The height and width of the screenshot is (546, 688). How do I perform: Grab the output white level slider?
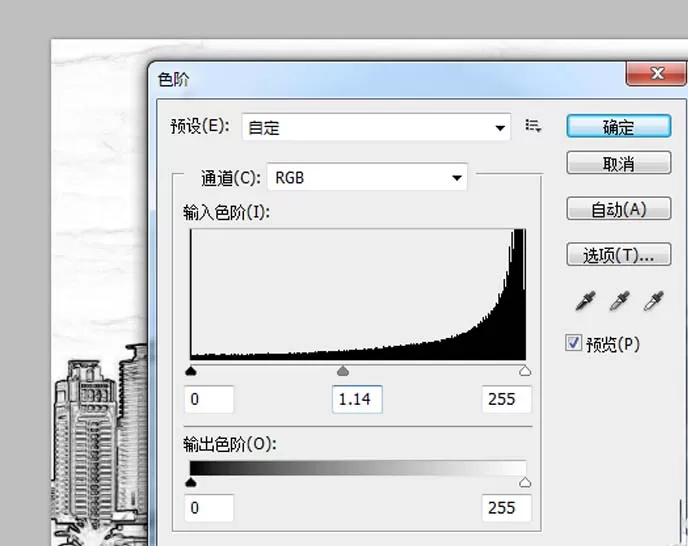[525, 482]
